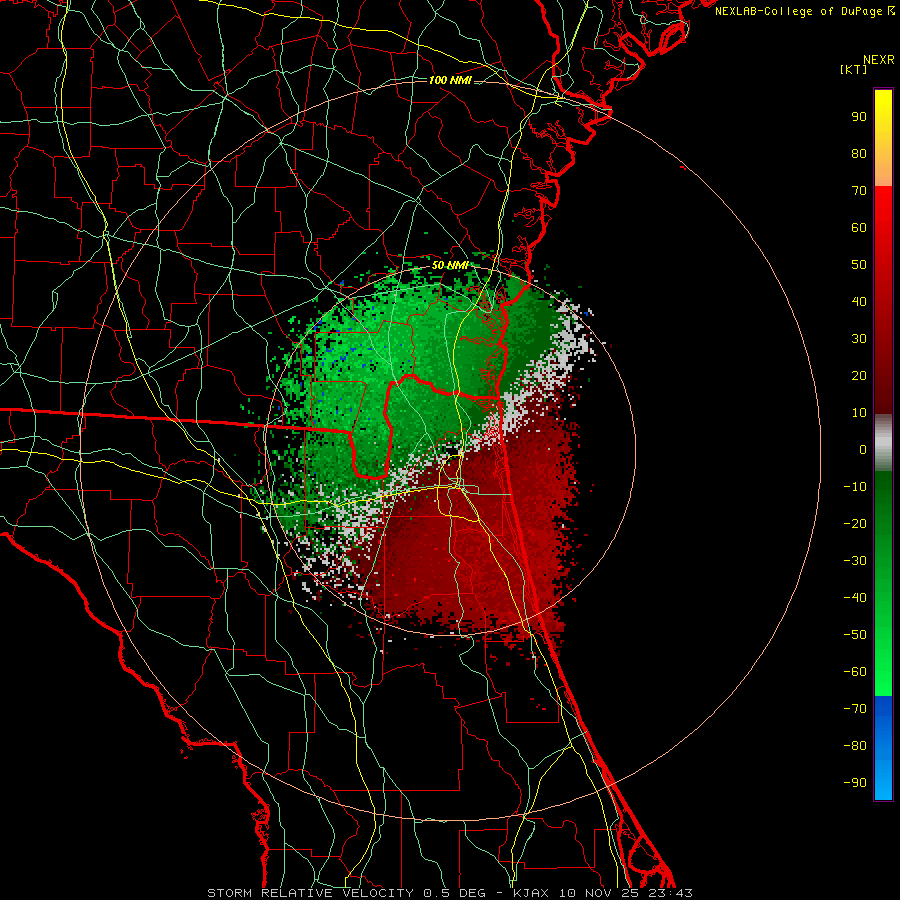900x900 pixels.
Task: Click the 90 value on the velocity scale
Action: [859, 117]
